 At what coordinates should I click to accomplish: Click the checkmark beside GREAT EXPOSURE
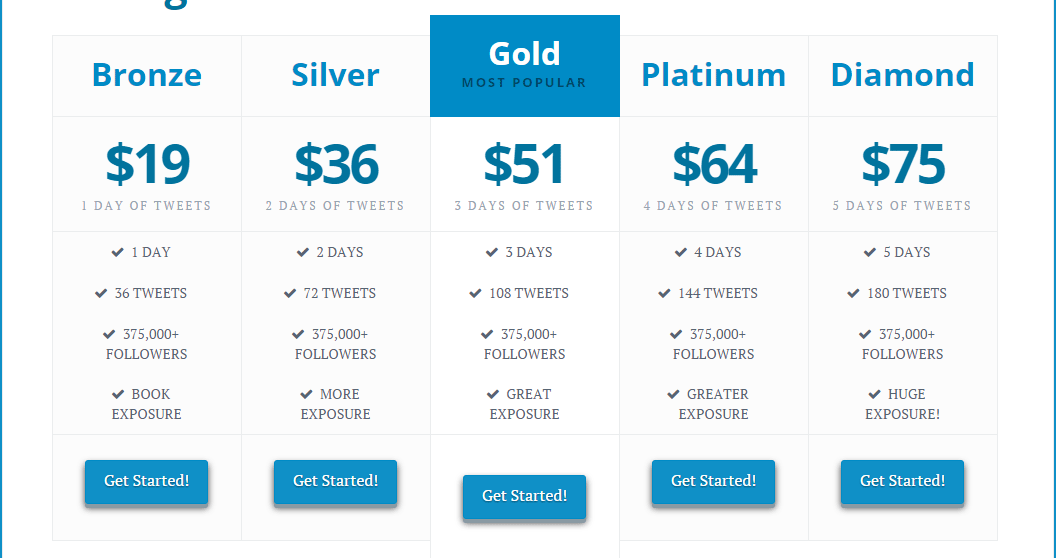click(x=493, y=394)
